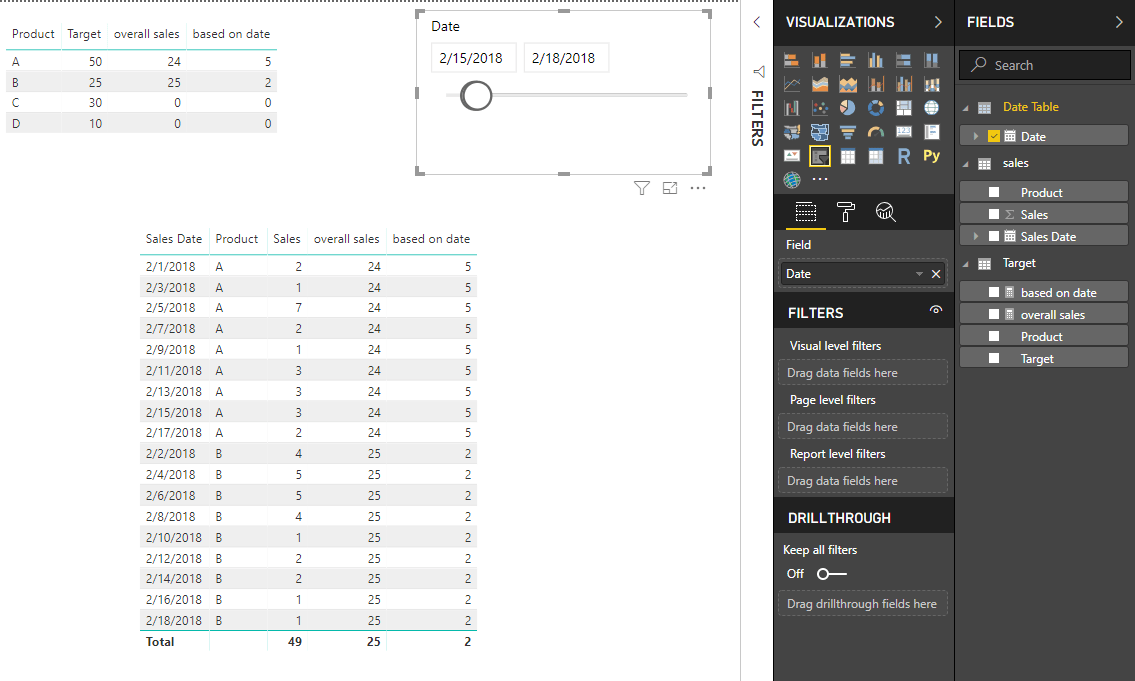Select the Python visual
The width and height of the screenshot is (1135, 681).
pyautogui.click(x=932, y=156)
